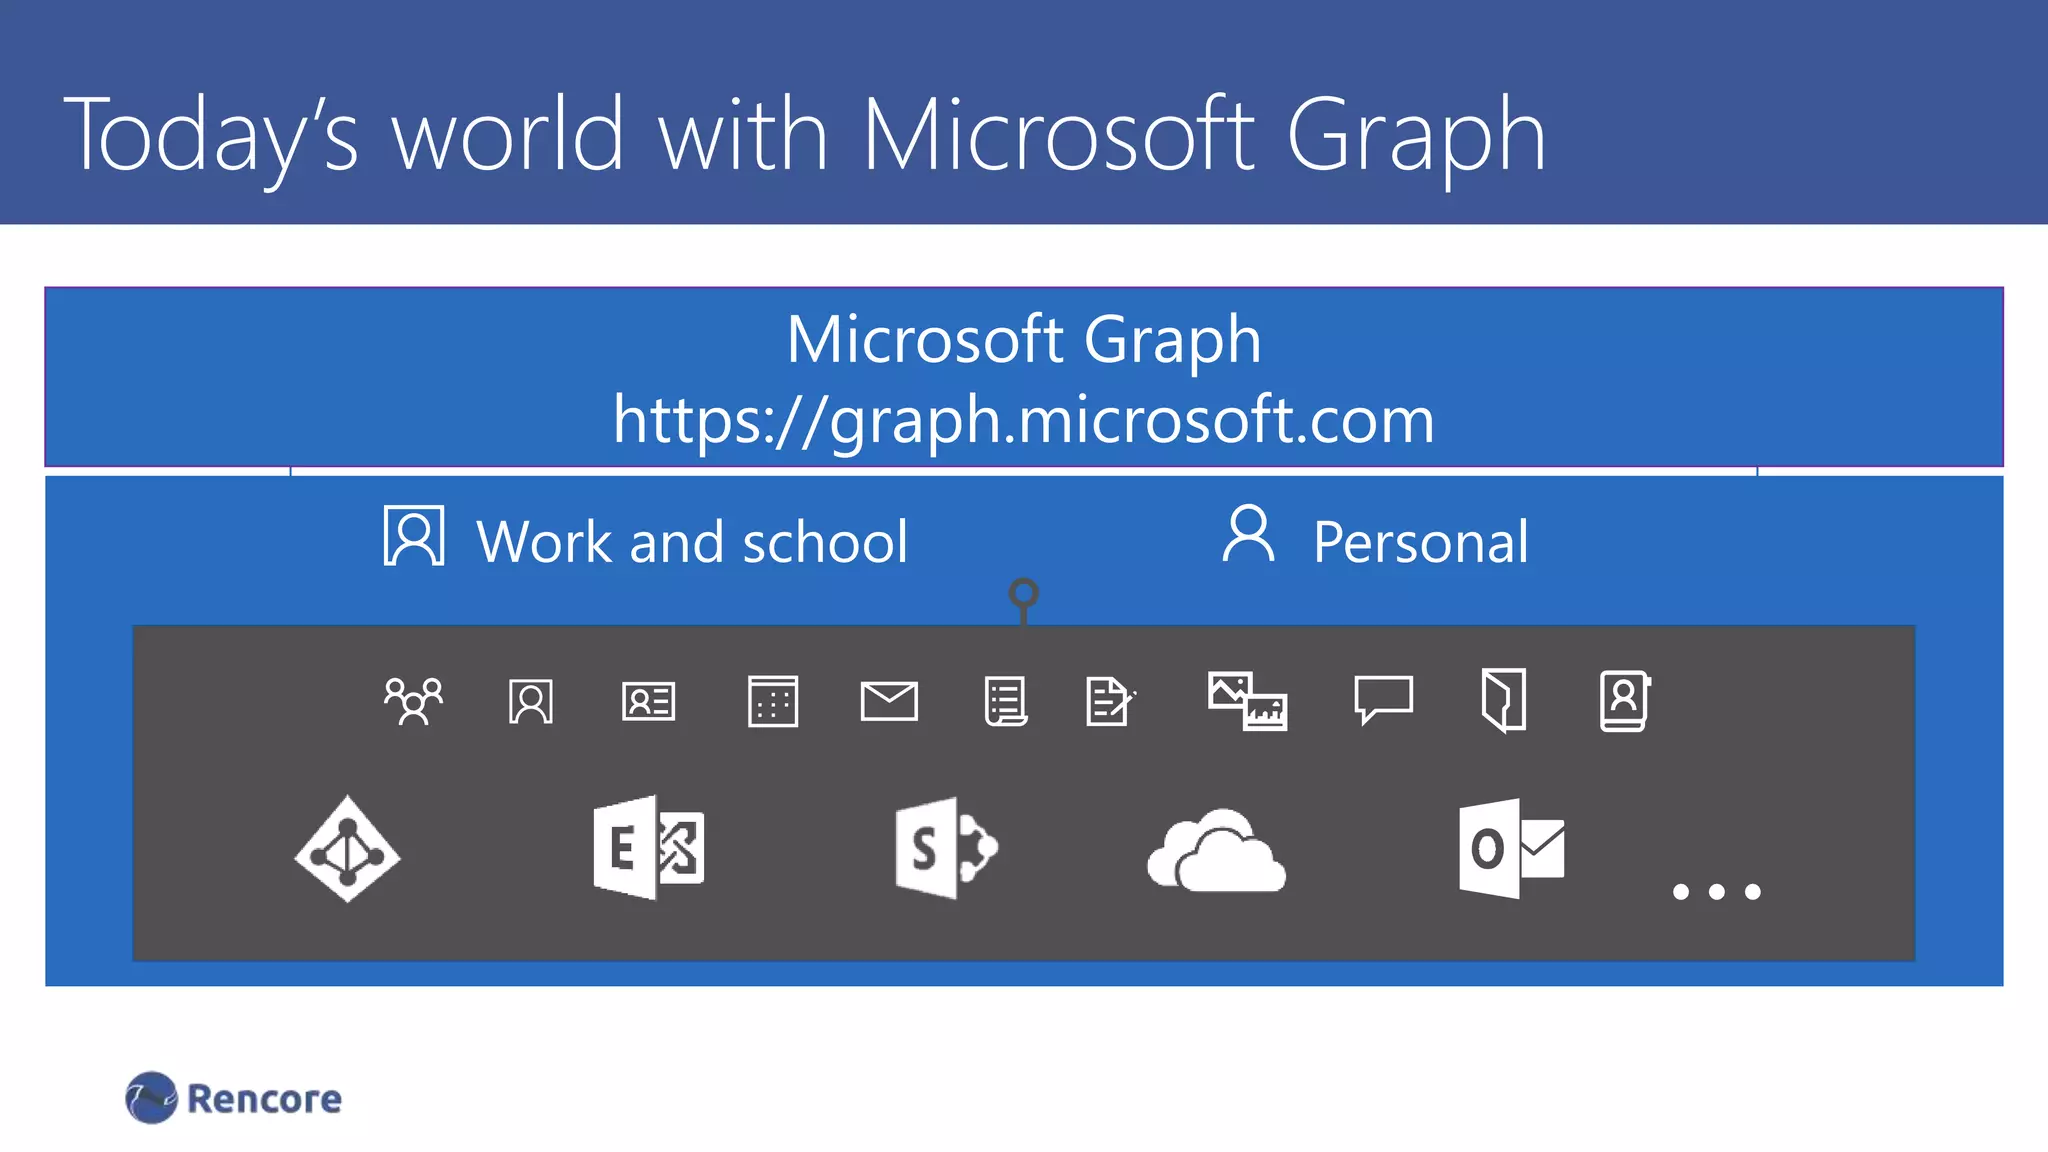
Task: Select the Exchange logo
Action: click(649, 848)
